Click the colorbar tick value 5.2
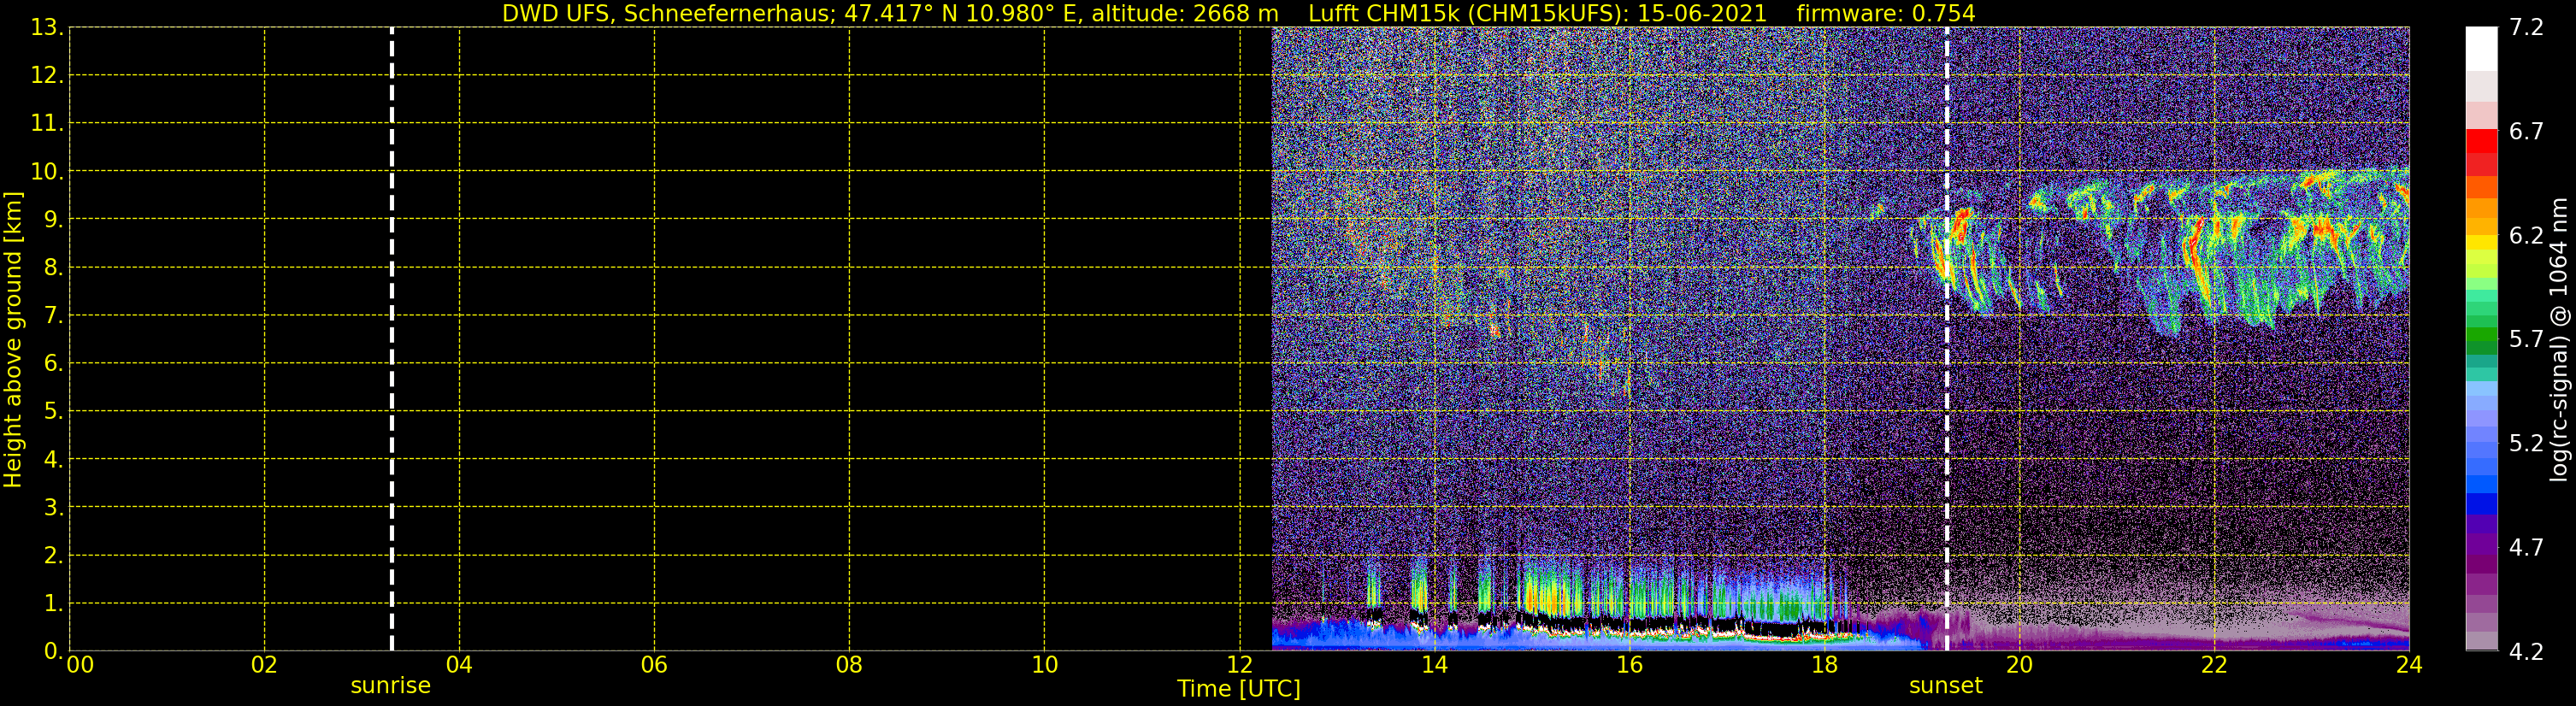This screenshot has width=2576, height=706. click(x=2526, y=443)
